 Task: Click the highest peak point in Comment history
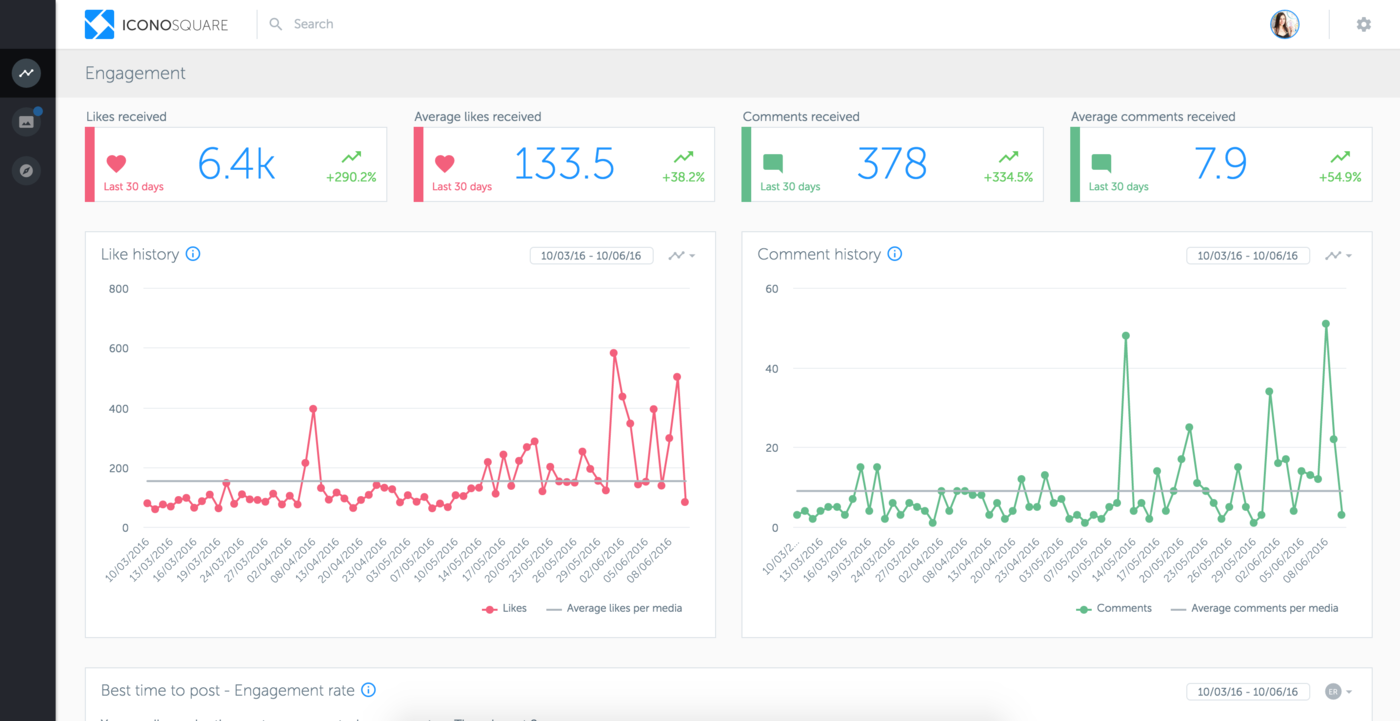pyautogui.click(x=1326, y=324)
